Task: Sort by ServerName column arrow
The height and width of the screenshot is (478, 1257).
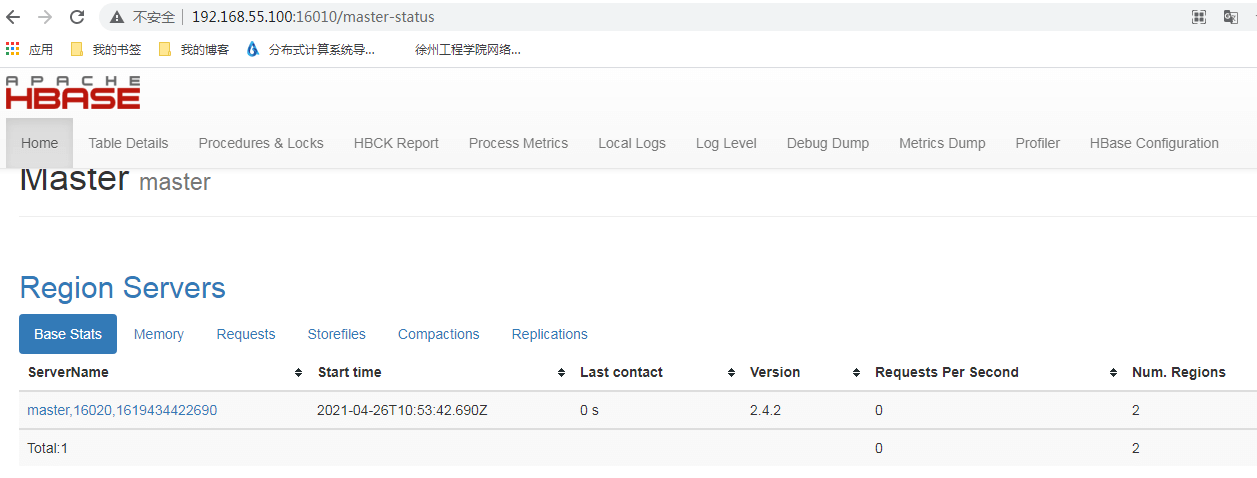Action: pos(298,372)
